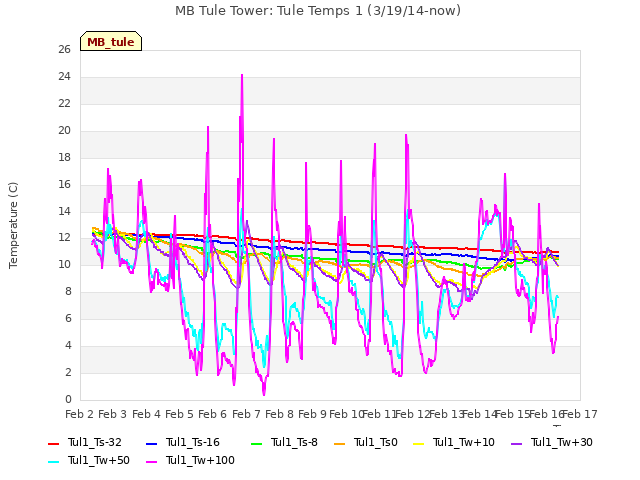640x480 pixels.
Task: Click the 0 y-axis tick label
Action: tap(68, 399)
